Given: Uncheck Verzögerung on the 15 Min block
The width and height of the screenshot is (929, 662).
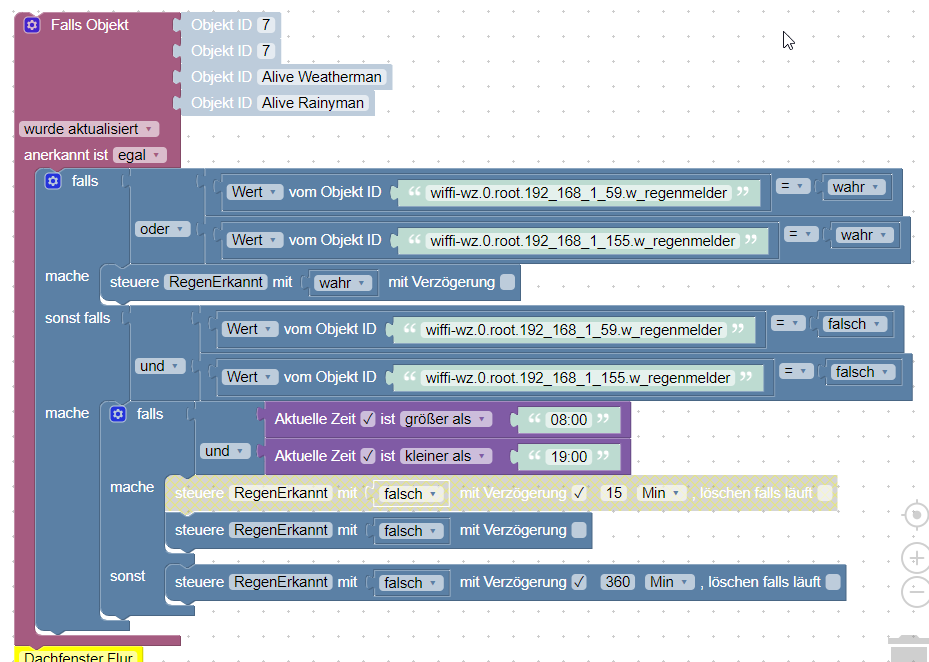Looking at the screenshot, I should tap(579, 493).
